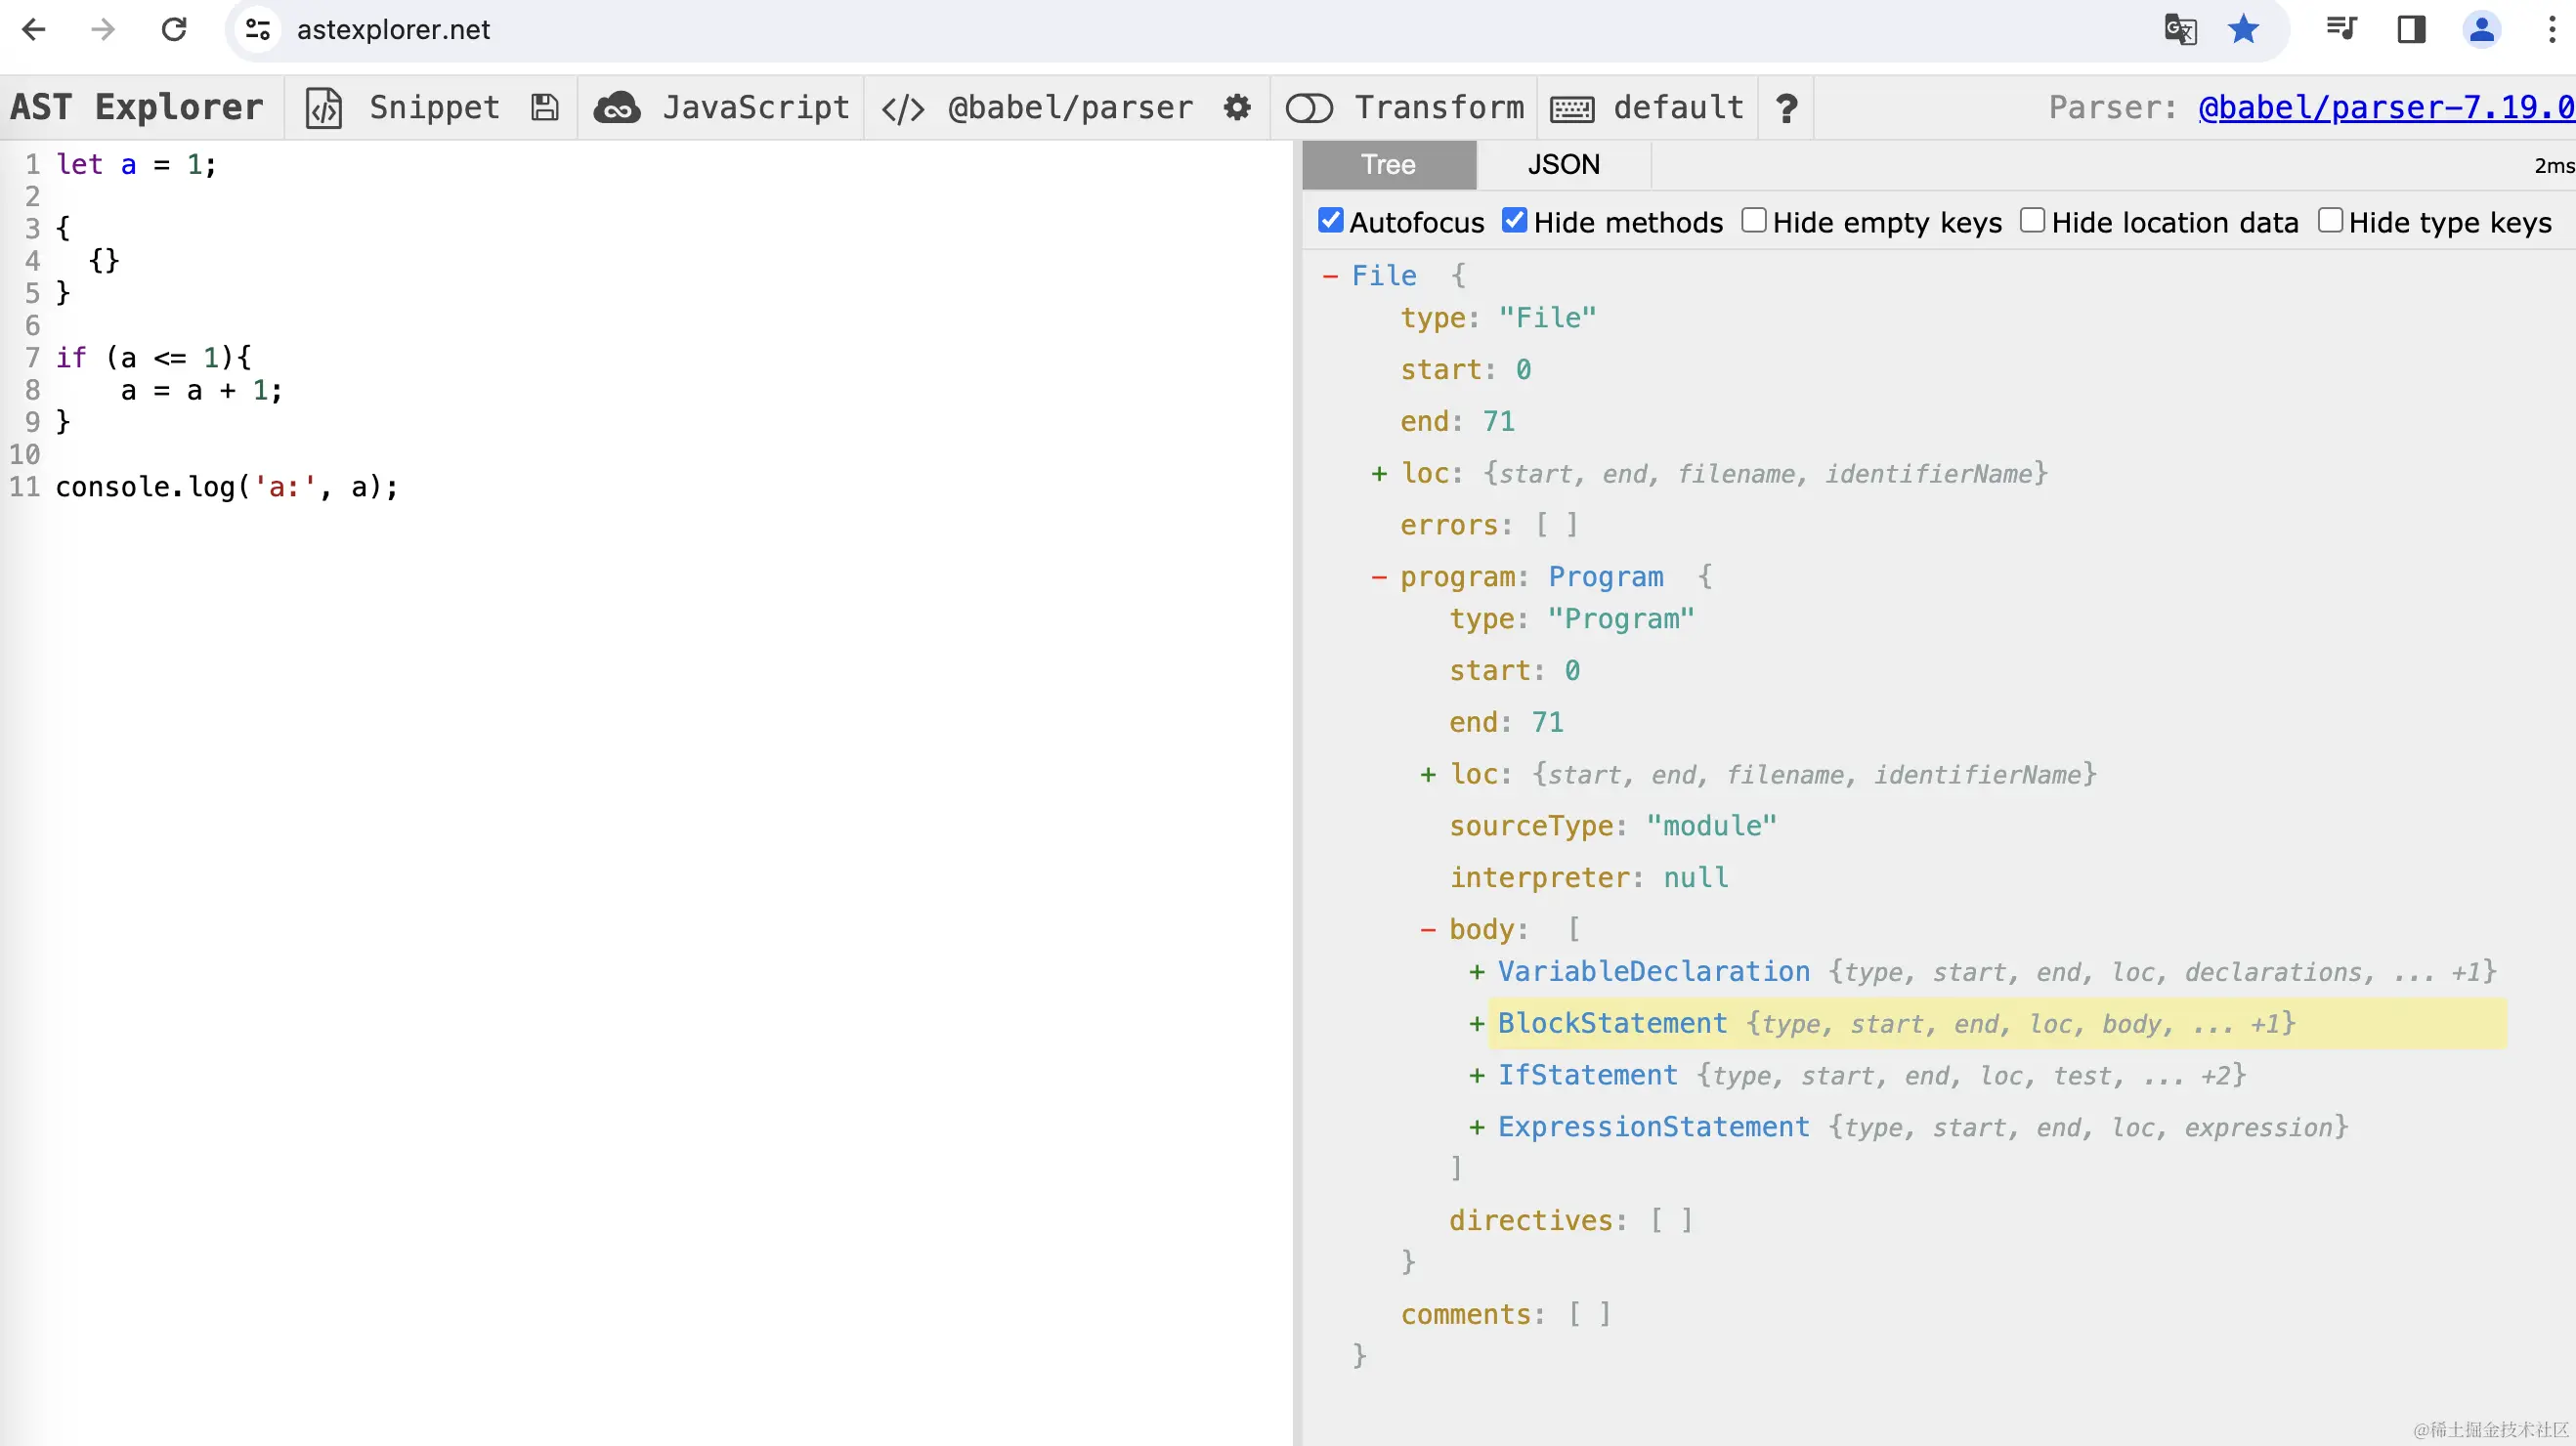Image resolution: width=2576 pixels, height=1446 pixels.
Task: Collapse the program node
Action: click(x=1379, y=577)
